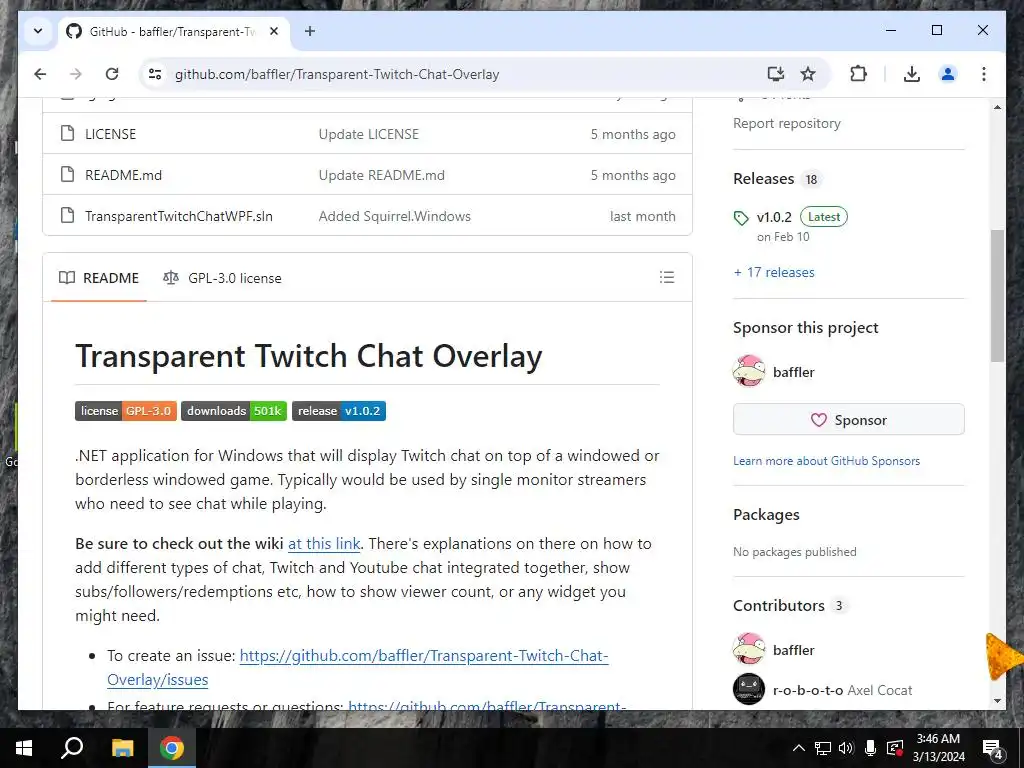Screen dimensions: 1024x768
Task: Open the README outline menu
Action: (667, 278)
